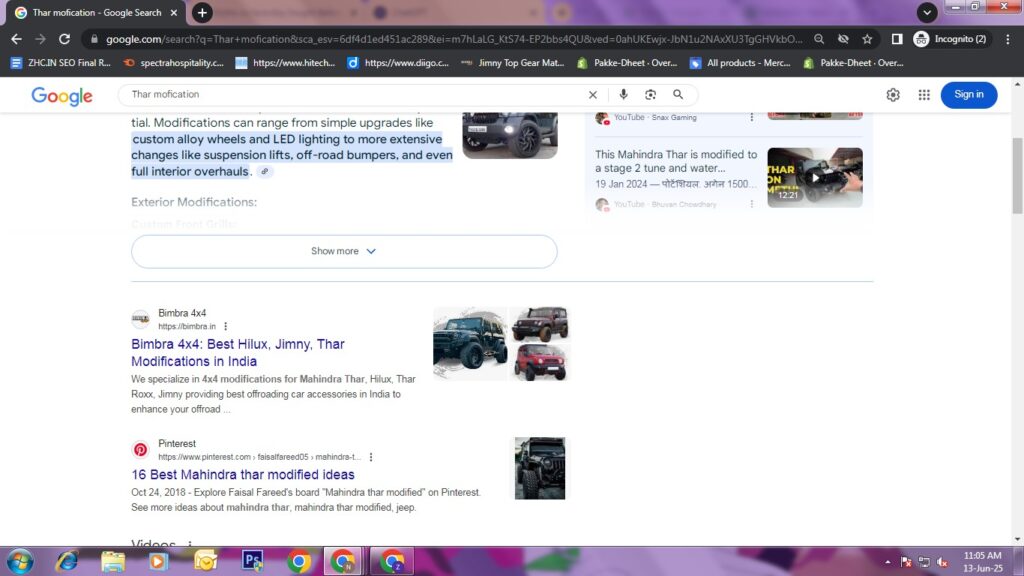Switch to the Thar mofication browser tab

(95, 13)
